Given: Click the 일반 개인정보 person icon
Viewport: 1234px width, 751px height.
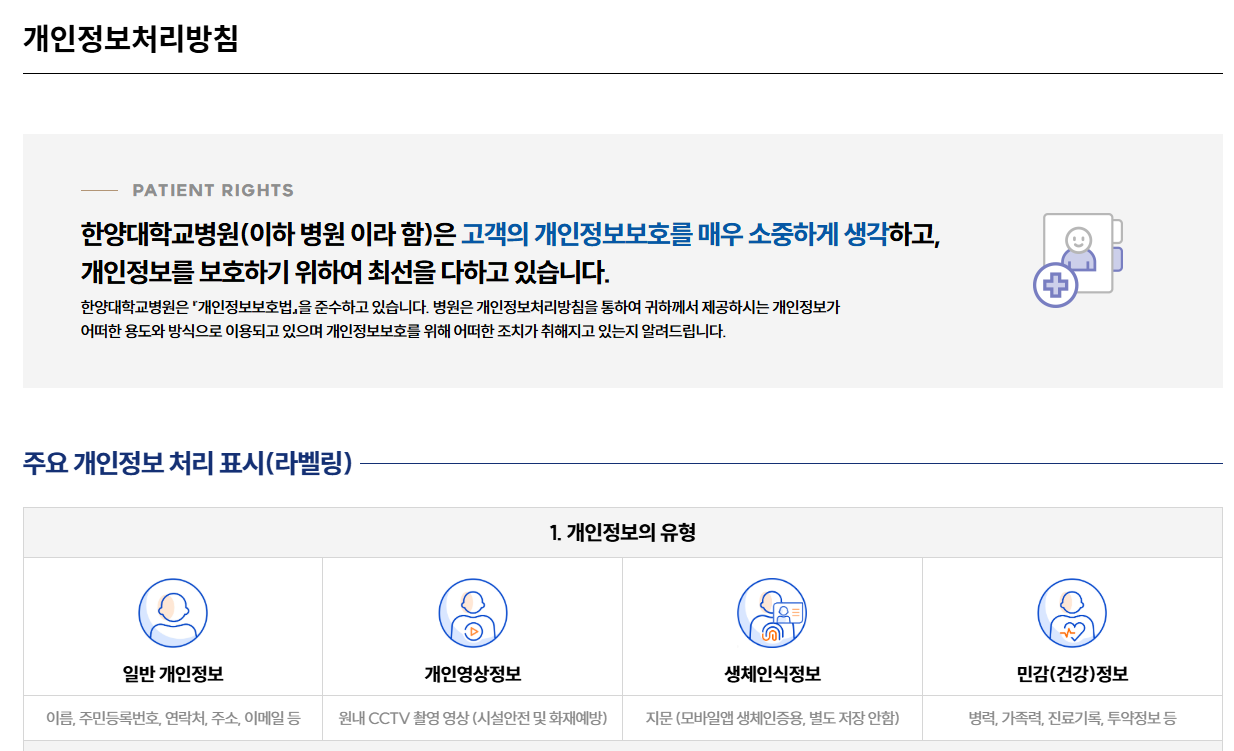Looking at the screenshot, I should [x=173, y=613].
